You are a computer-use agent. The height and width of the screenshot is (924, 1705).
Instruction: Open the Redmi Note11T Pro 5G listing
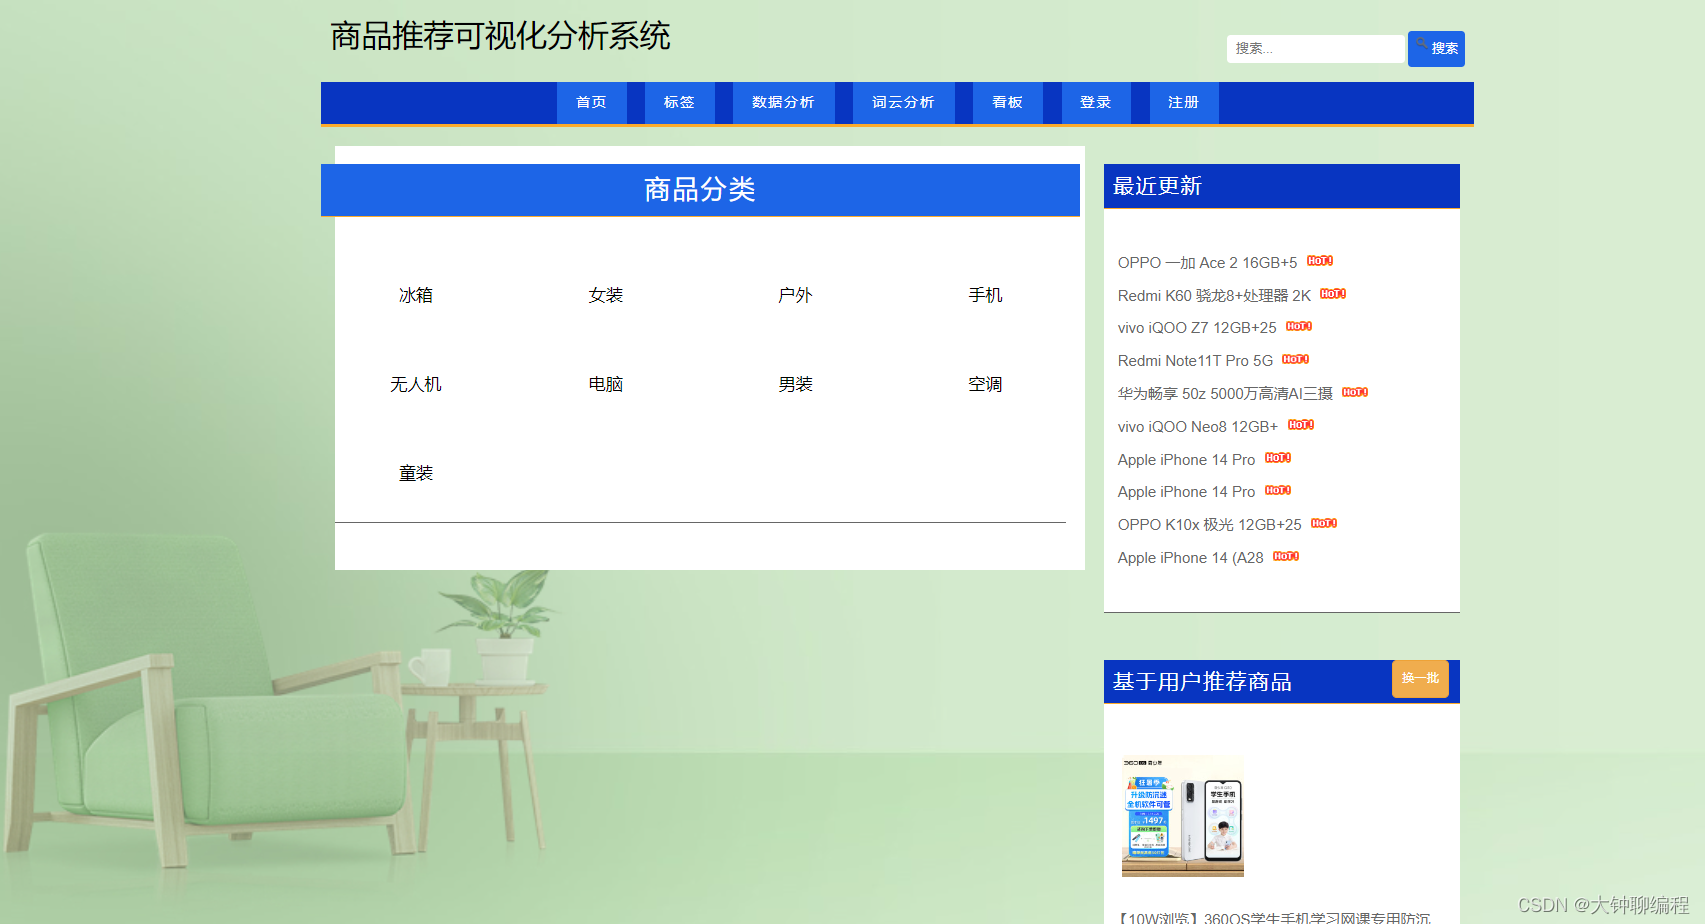(1193, 360)
